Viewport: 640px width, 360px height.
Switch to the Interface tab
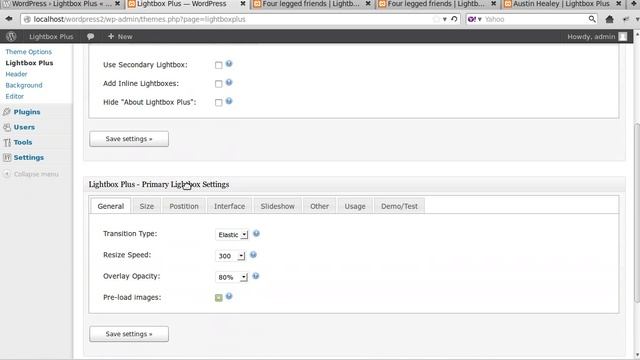[229, 206]
